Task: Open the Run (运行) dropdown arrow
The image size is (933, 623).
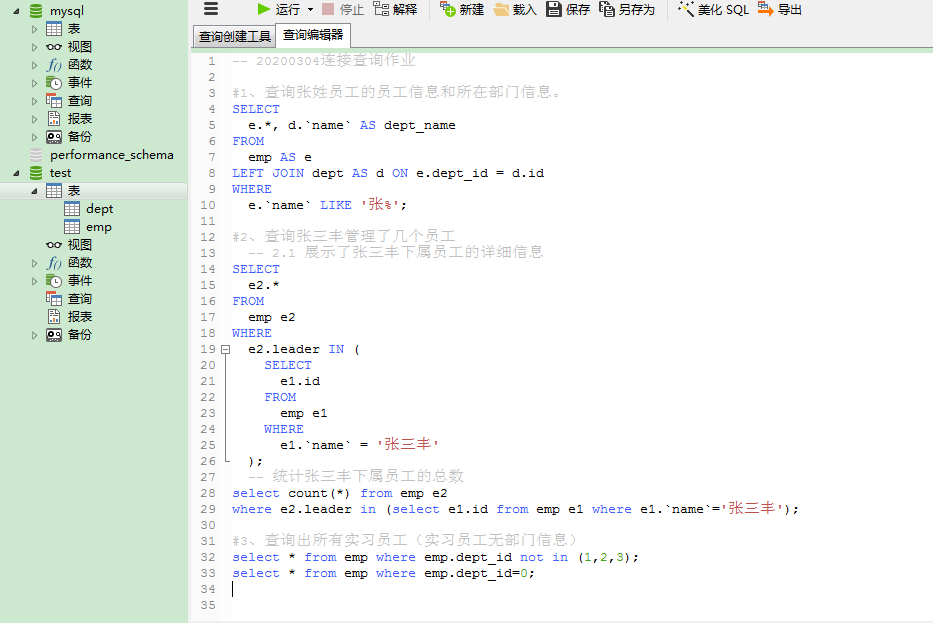Action: pyautogui.click(x=310, y=10)
